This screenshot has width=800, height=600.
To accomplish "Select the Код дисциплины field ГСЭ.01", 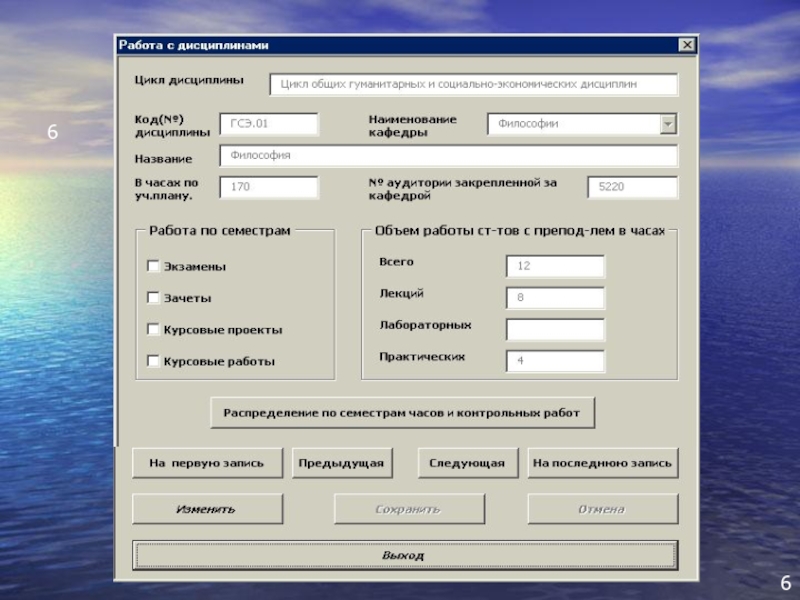I will pyautogui.click(x=269, y=124).
